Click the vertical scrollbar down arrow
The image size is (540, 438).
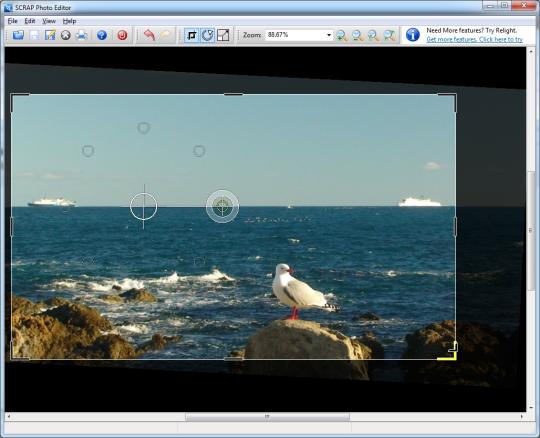tap(531, 407)
